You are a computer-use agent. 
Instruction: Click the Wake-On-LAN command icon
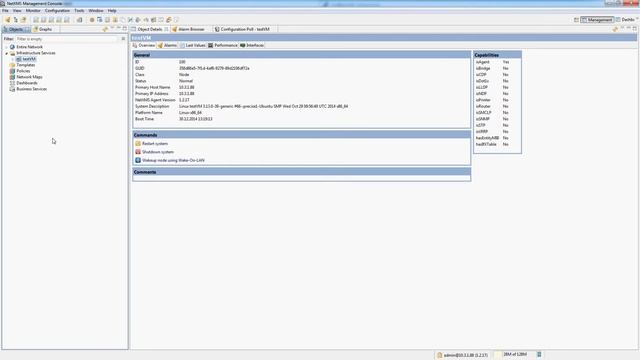coord(138,160)
